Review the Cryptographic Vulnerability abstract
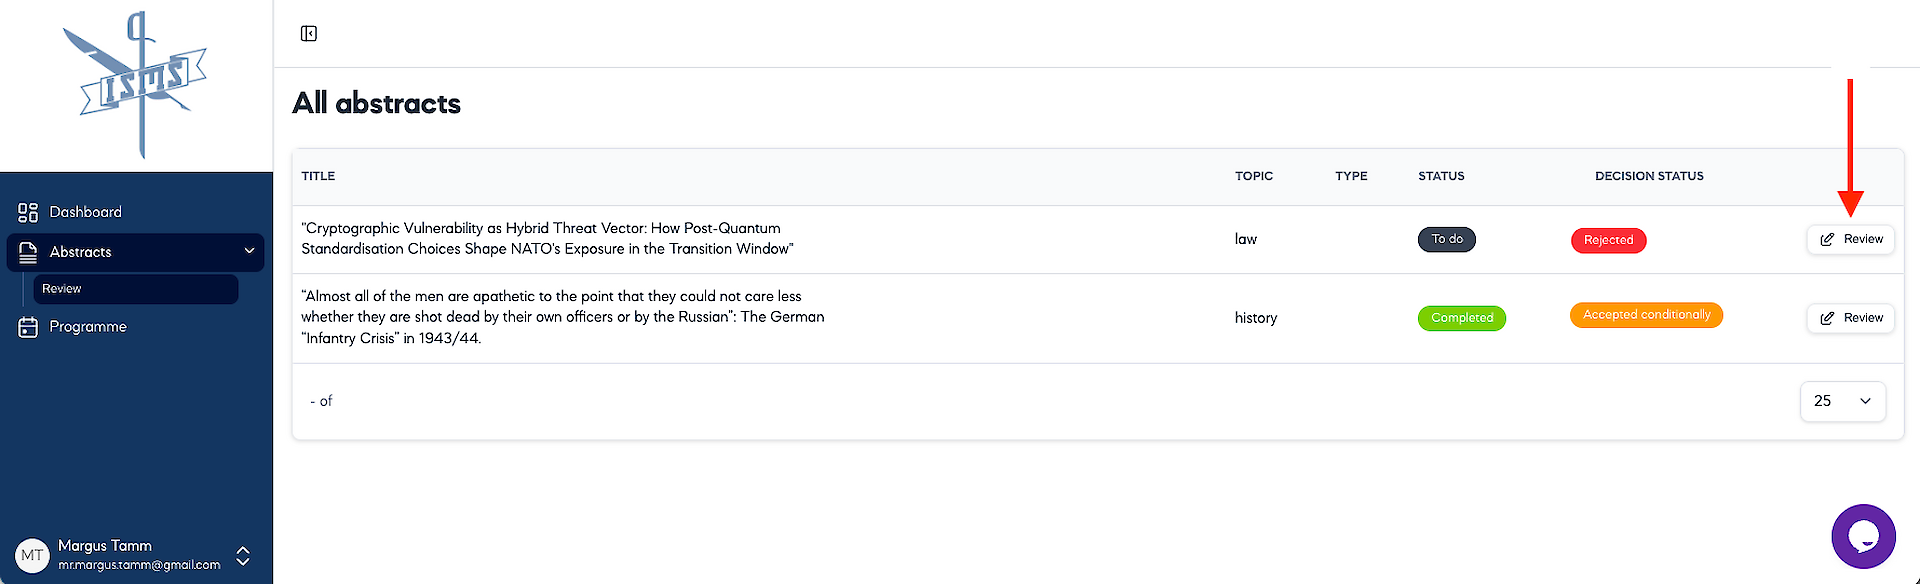 pyautogui.click(x=1850, y=240)
